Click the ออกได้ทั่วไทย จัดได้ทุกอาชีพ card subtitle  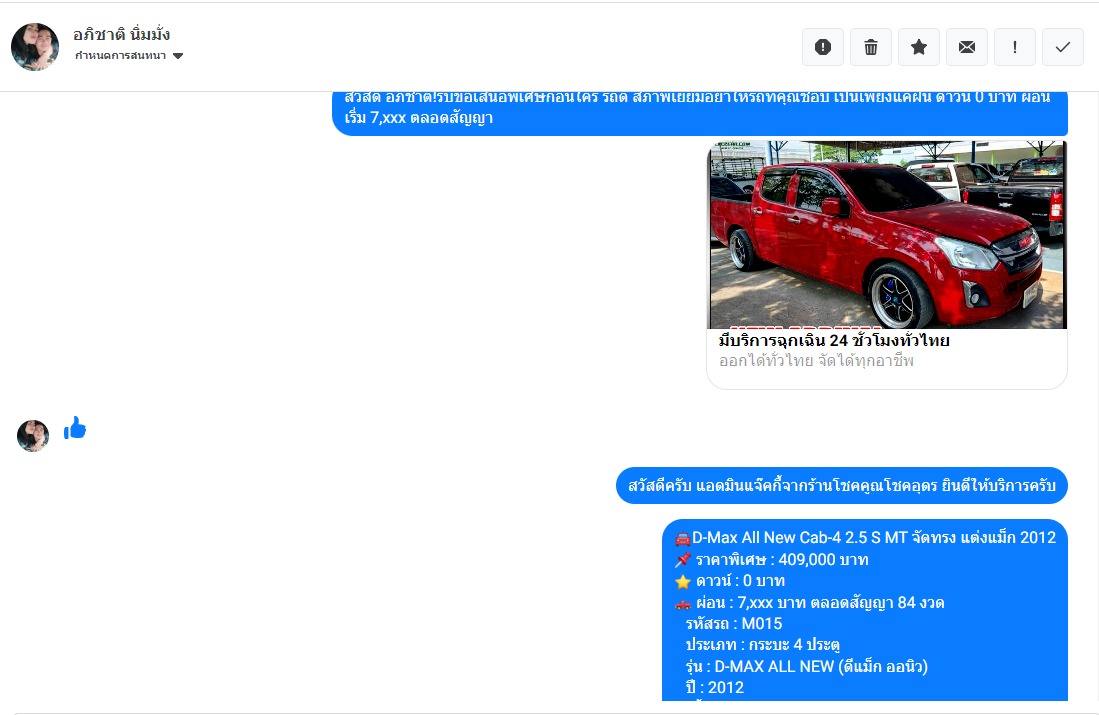tap(817, 361)
